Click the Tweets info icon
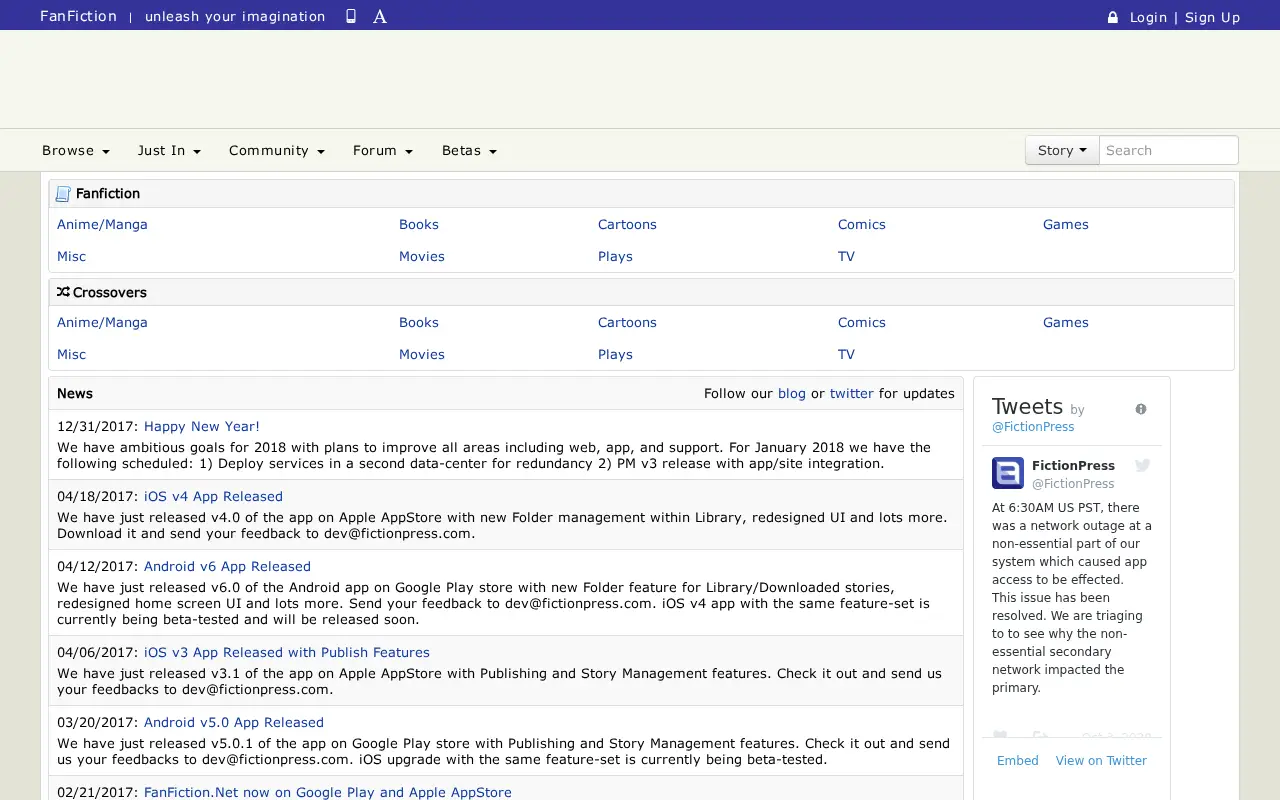 point(1141,409)
